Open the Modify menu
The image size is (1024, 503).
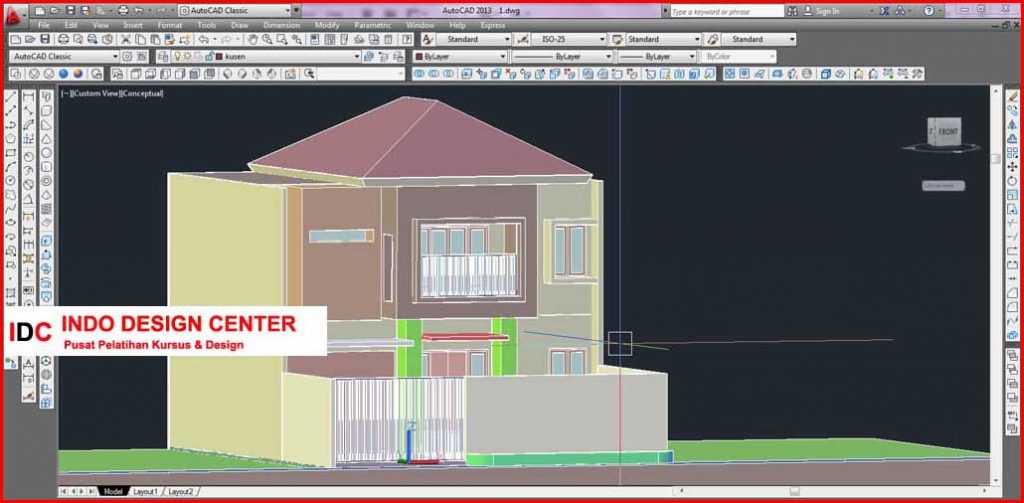click(x=327, y=25)
